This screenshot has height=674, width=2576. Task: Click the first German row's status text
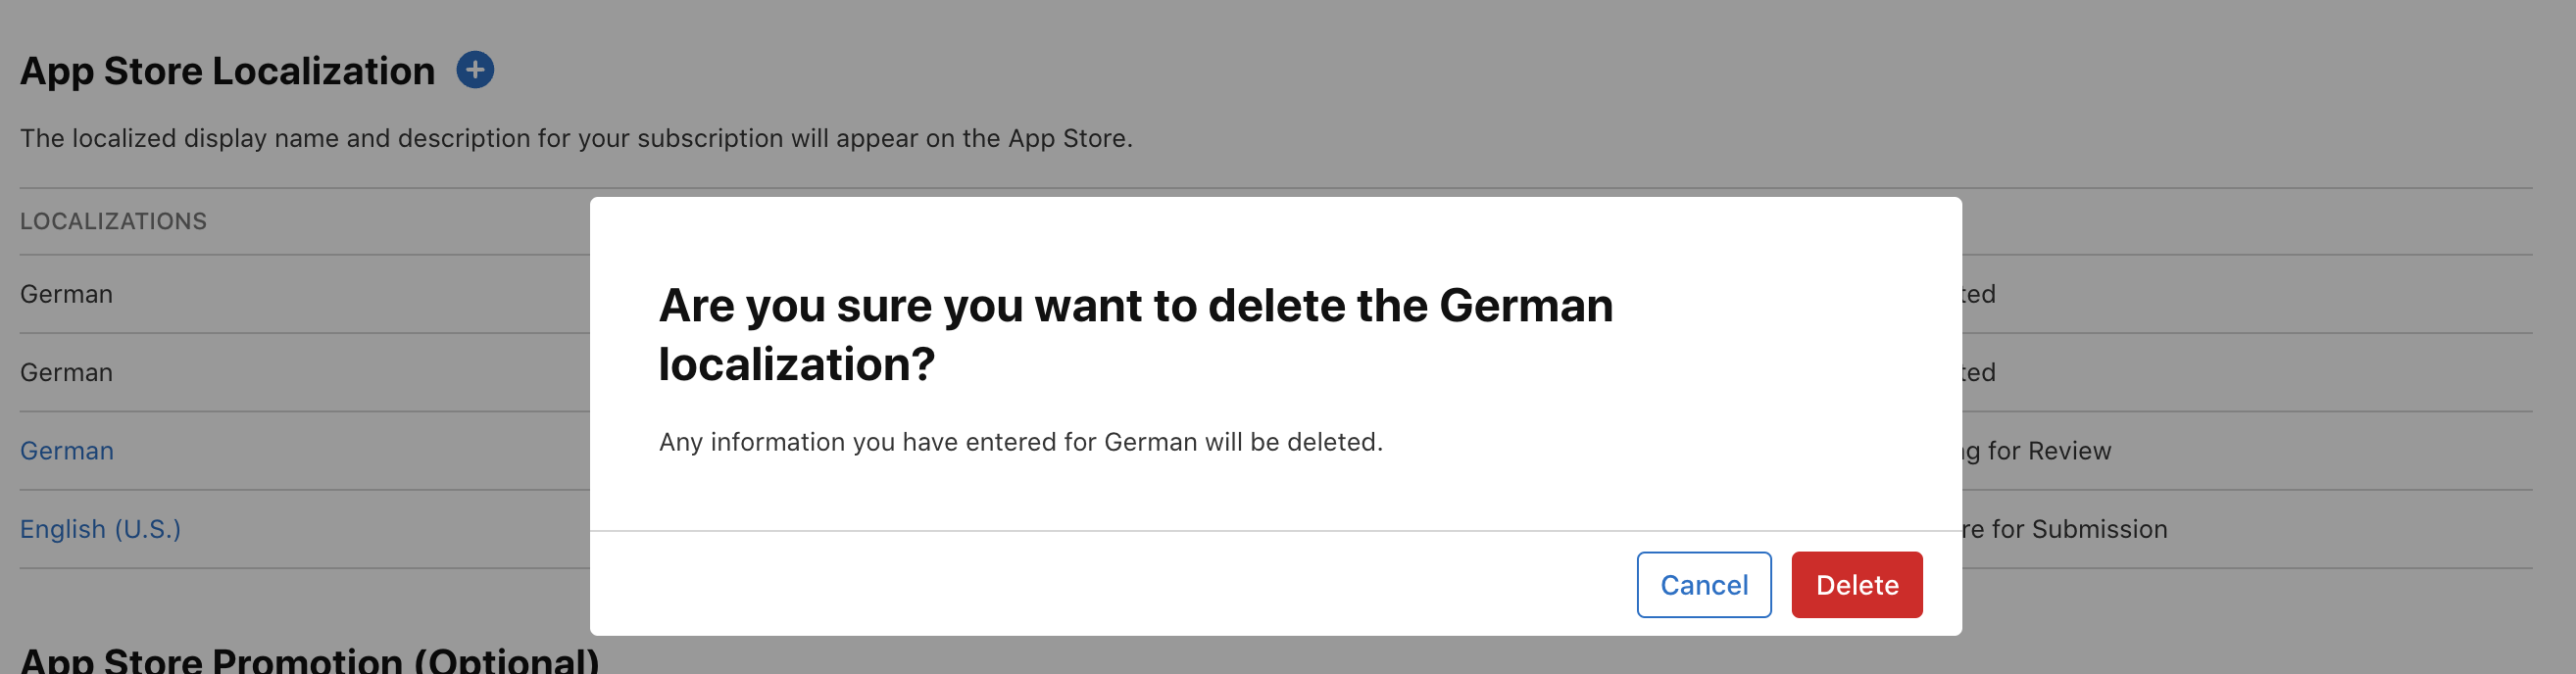point(1979,294)
